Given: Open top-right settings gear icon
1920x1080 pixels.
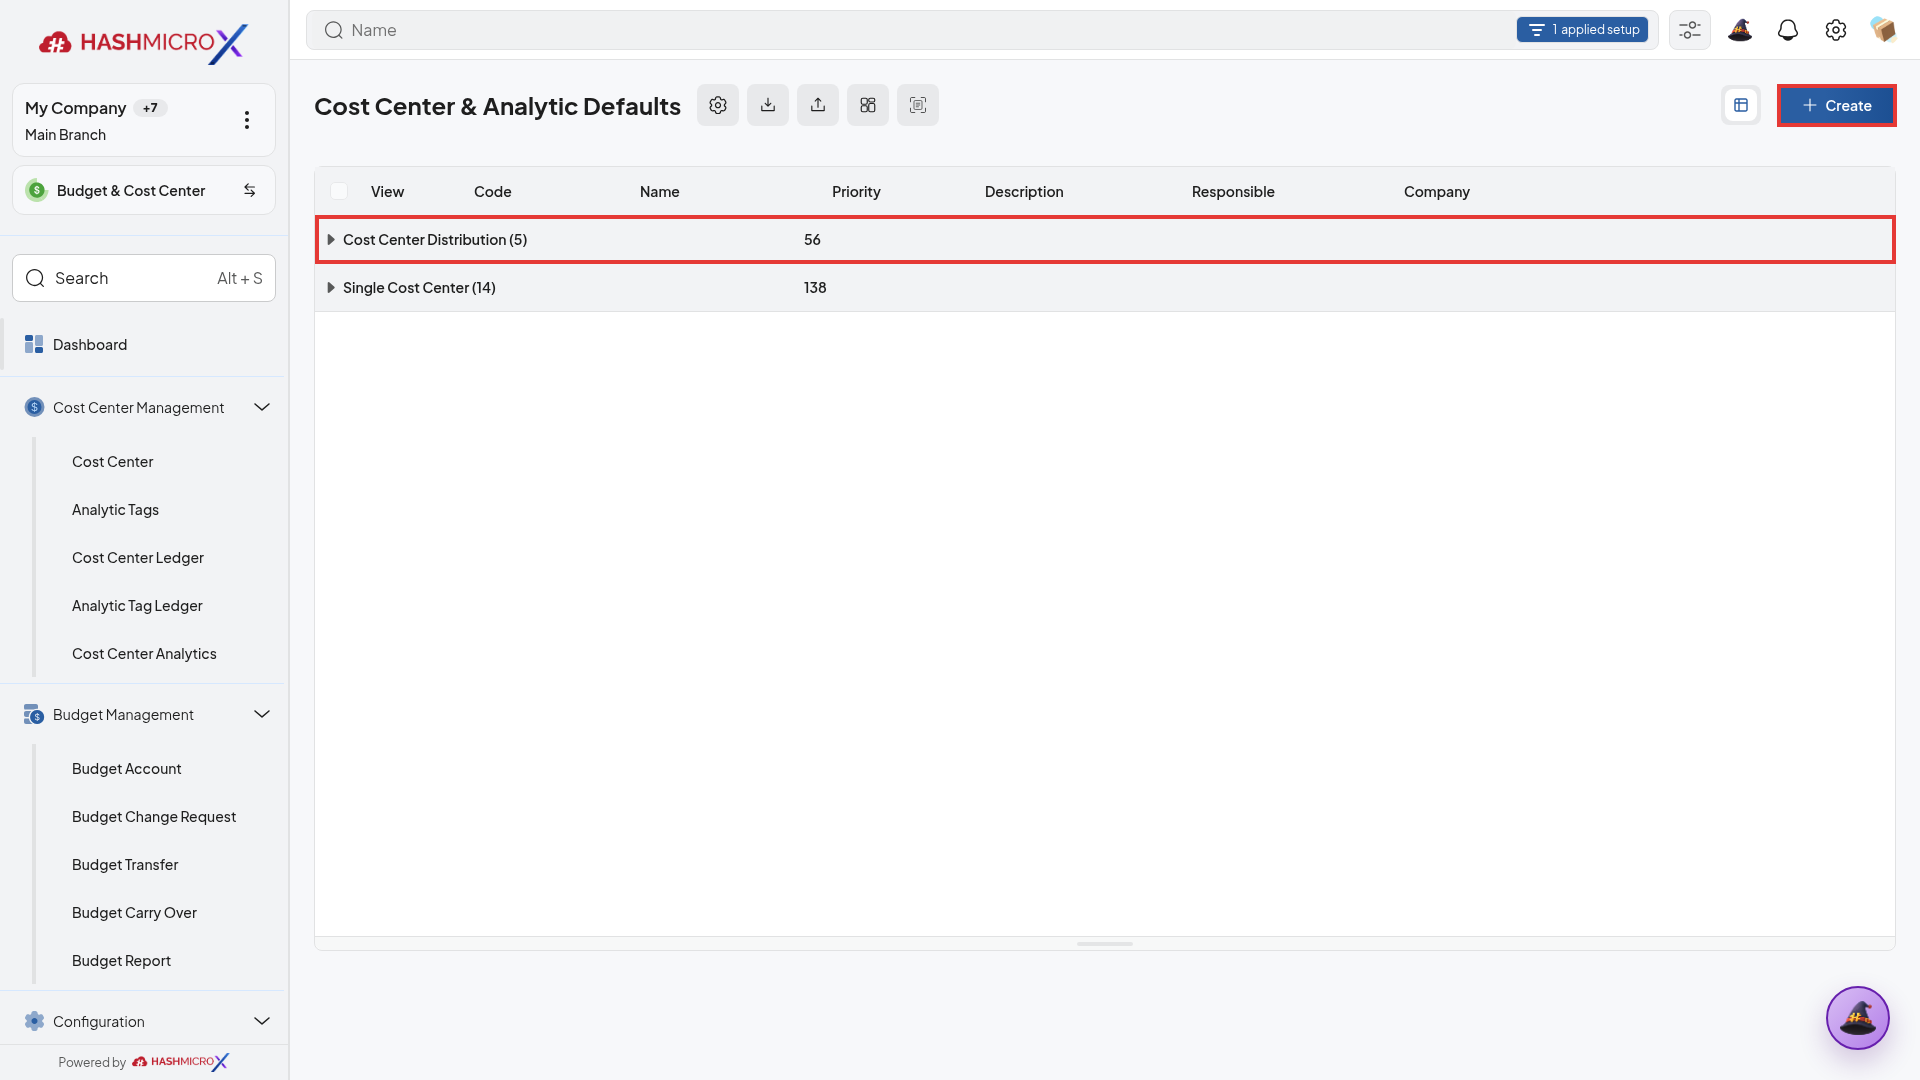Looking at the screenshot, I should [x=1836, y=30].
